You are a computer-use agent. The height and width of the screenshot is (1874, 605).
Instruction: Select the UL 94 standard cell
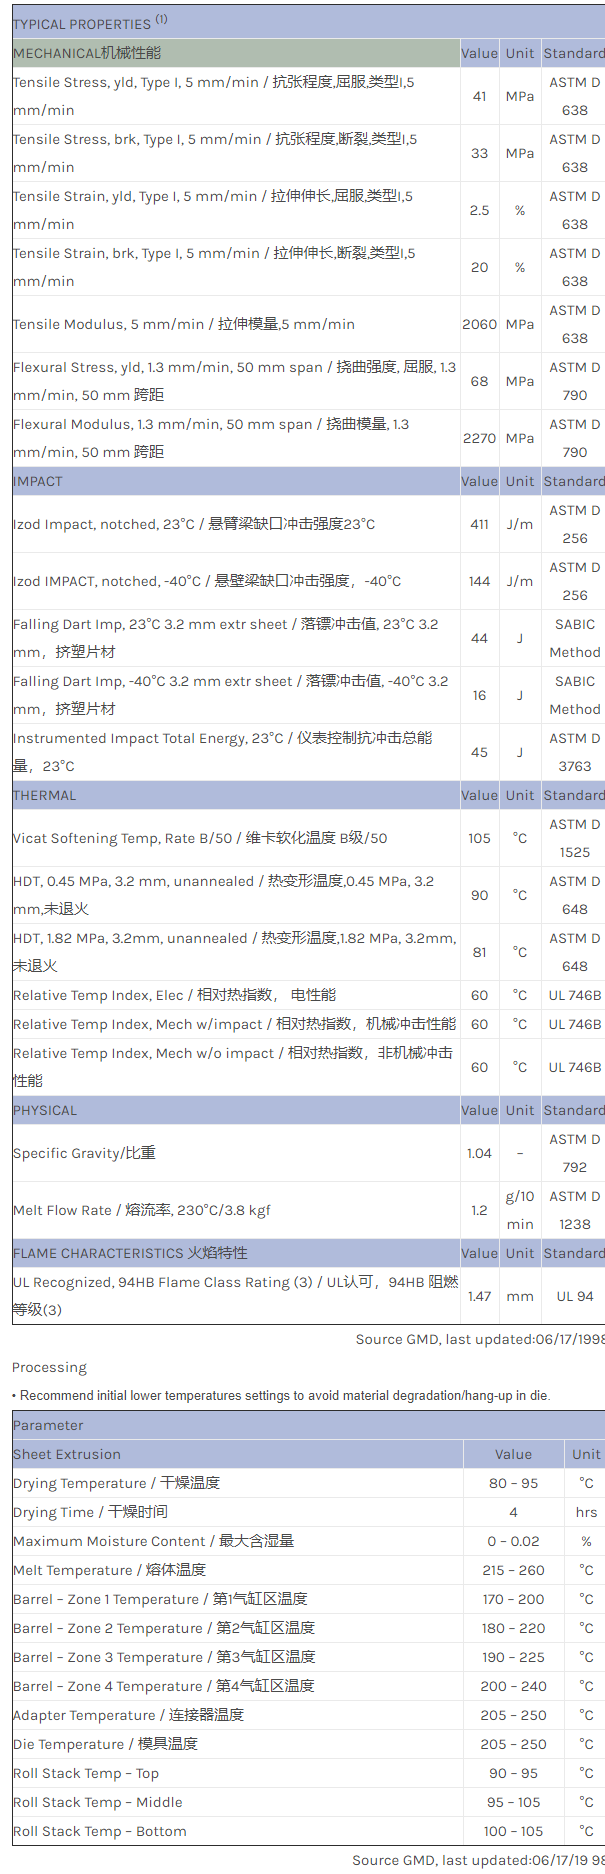click(x=574, y=1296)
